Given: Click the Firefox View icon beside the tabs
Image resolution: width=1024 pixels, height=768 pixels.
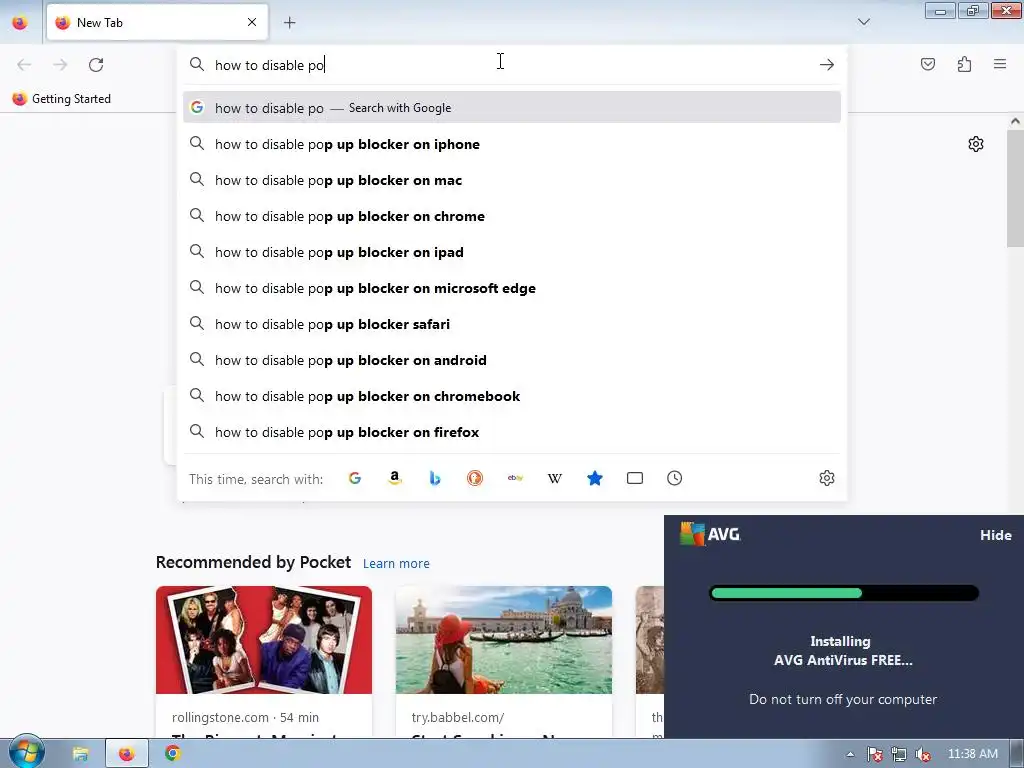Looking at the screenshot, I should click(20, 22).
